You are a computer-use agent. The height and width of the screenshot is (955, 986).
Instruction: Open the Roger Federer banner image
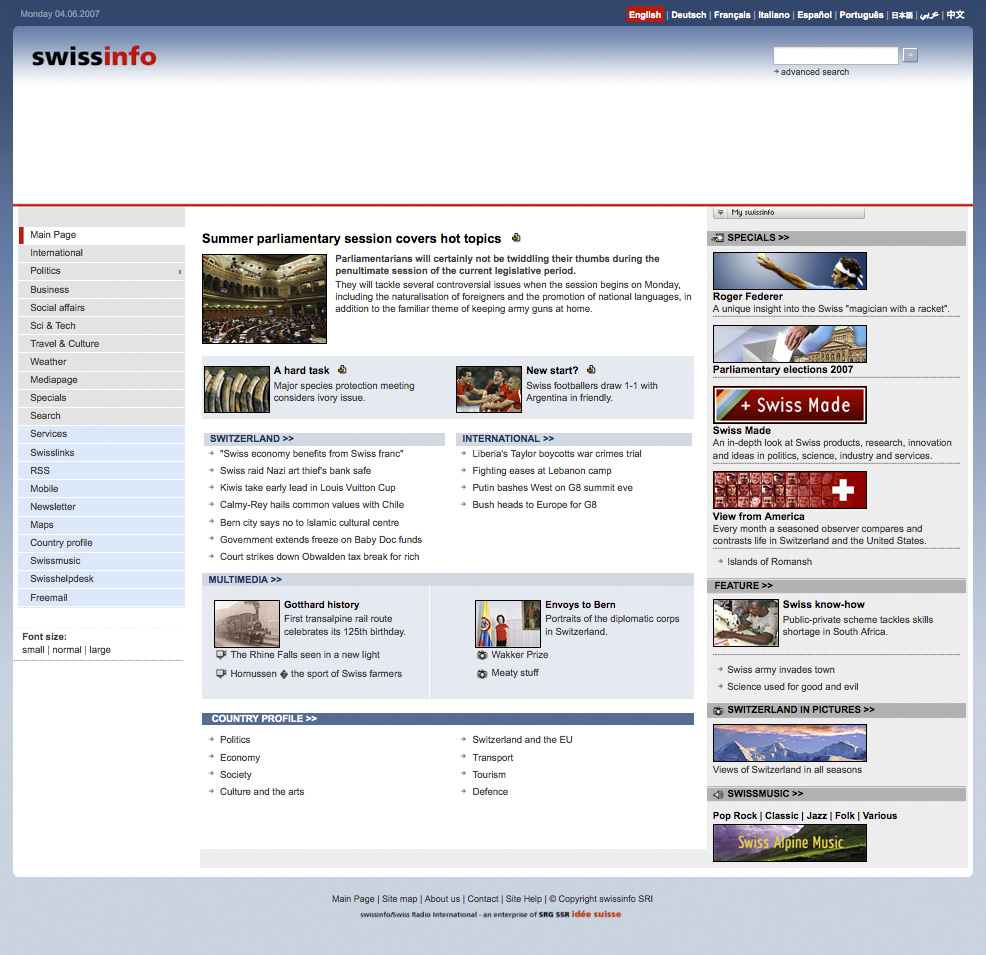tap(790, 271)
